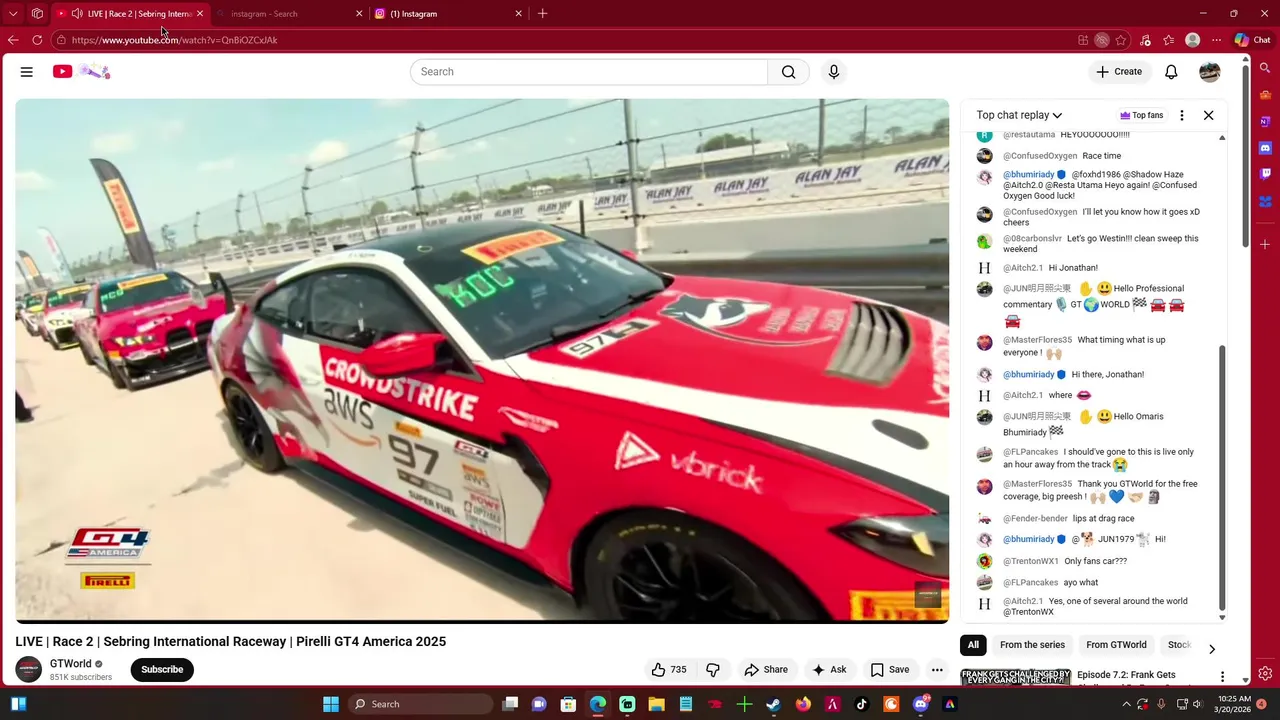
Task: Select From GTWorld chip
Action: pos(1116,645)
